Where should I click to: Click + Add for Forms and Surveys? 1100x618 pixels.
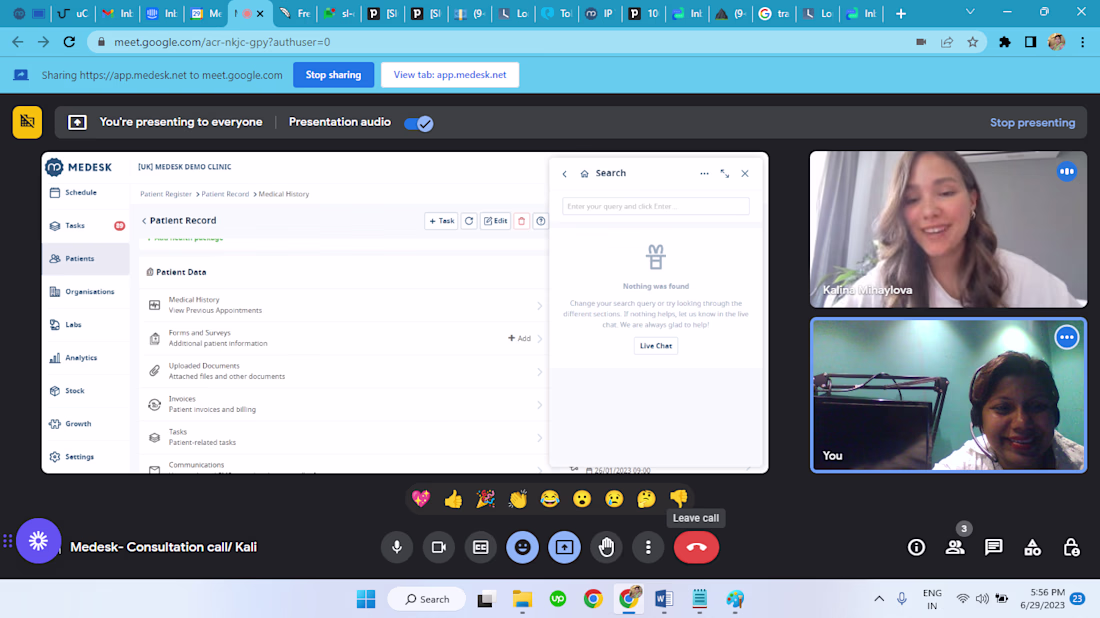coord(519,339)
